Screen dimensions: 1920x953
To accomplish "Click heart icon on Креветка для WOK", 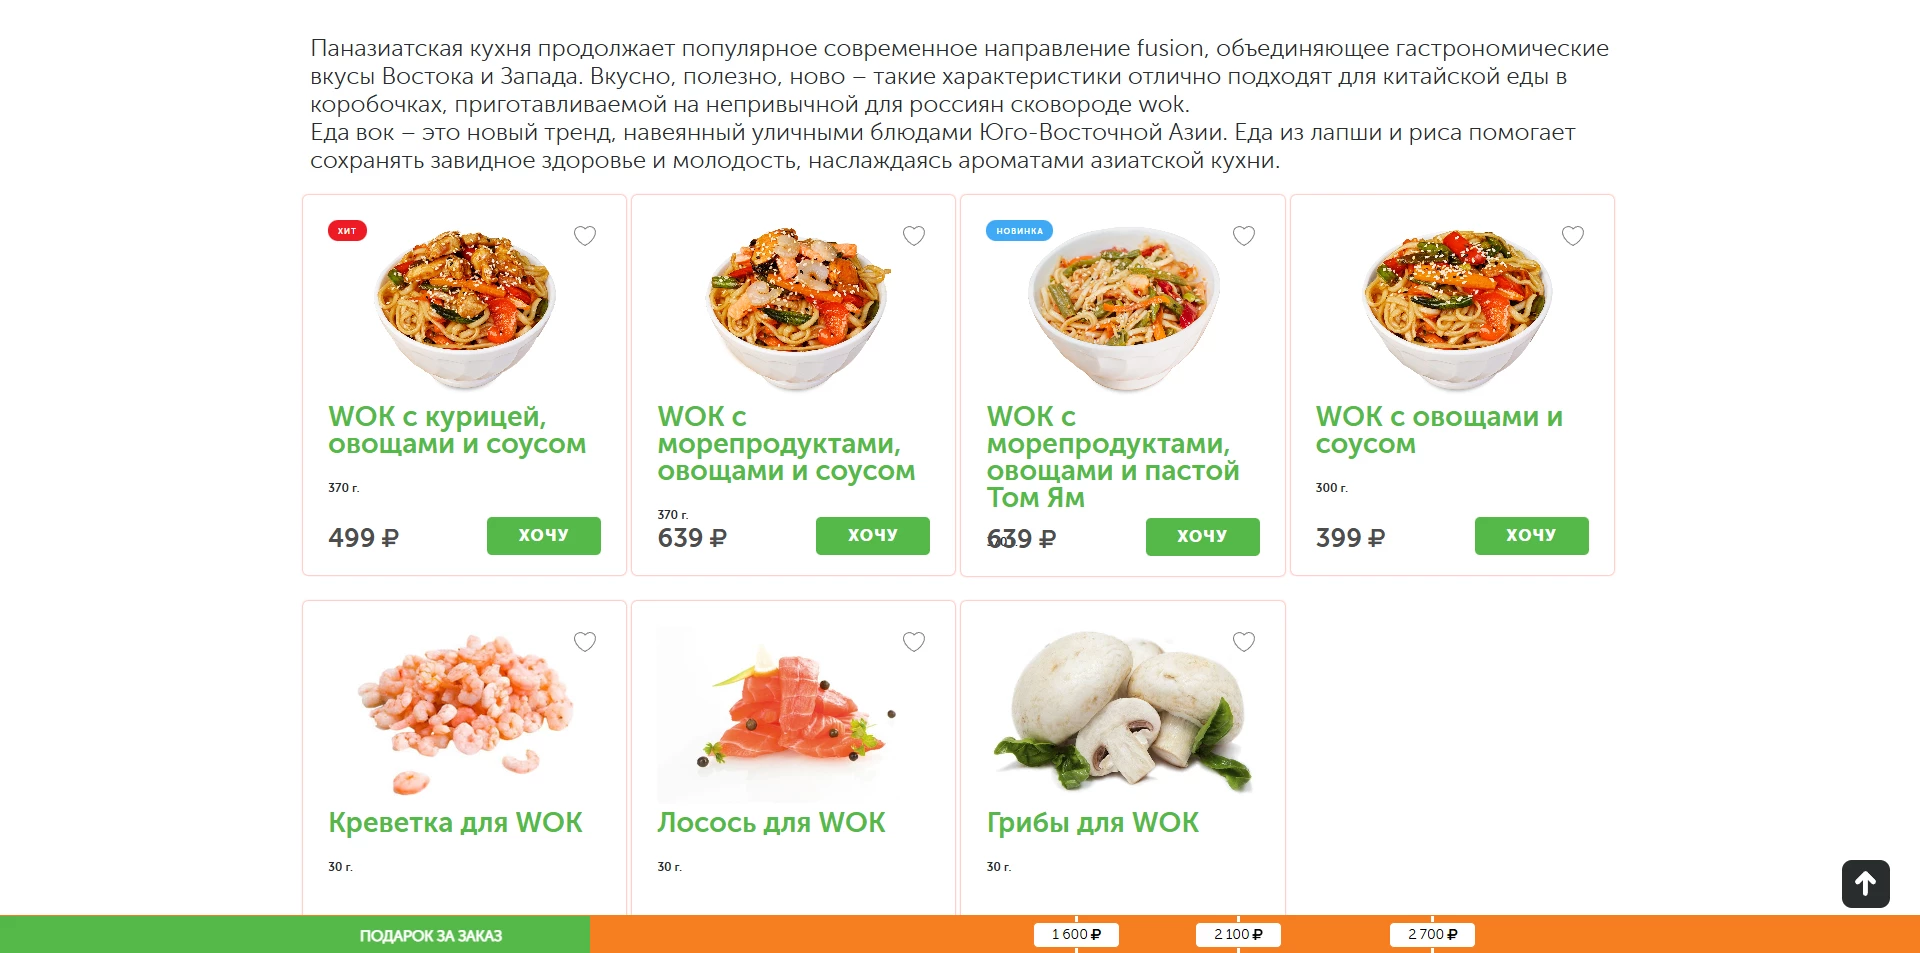I will coord(585,642).
